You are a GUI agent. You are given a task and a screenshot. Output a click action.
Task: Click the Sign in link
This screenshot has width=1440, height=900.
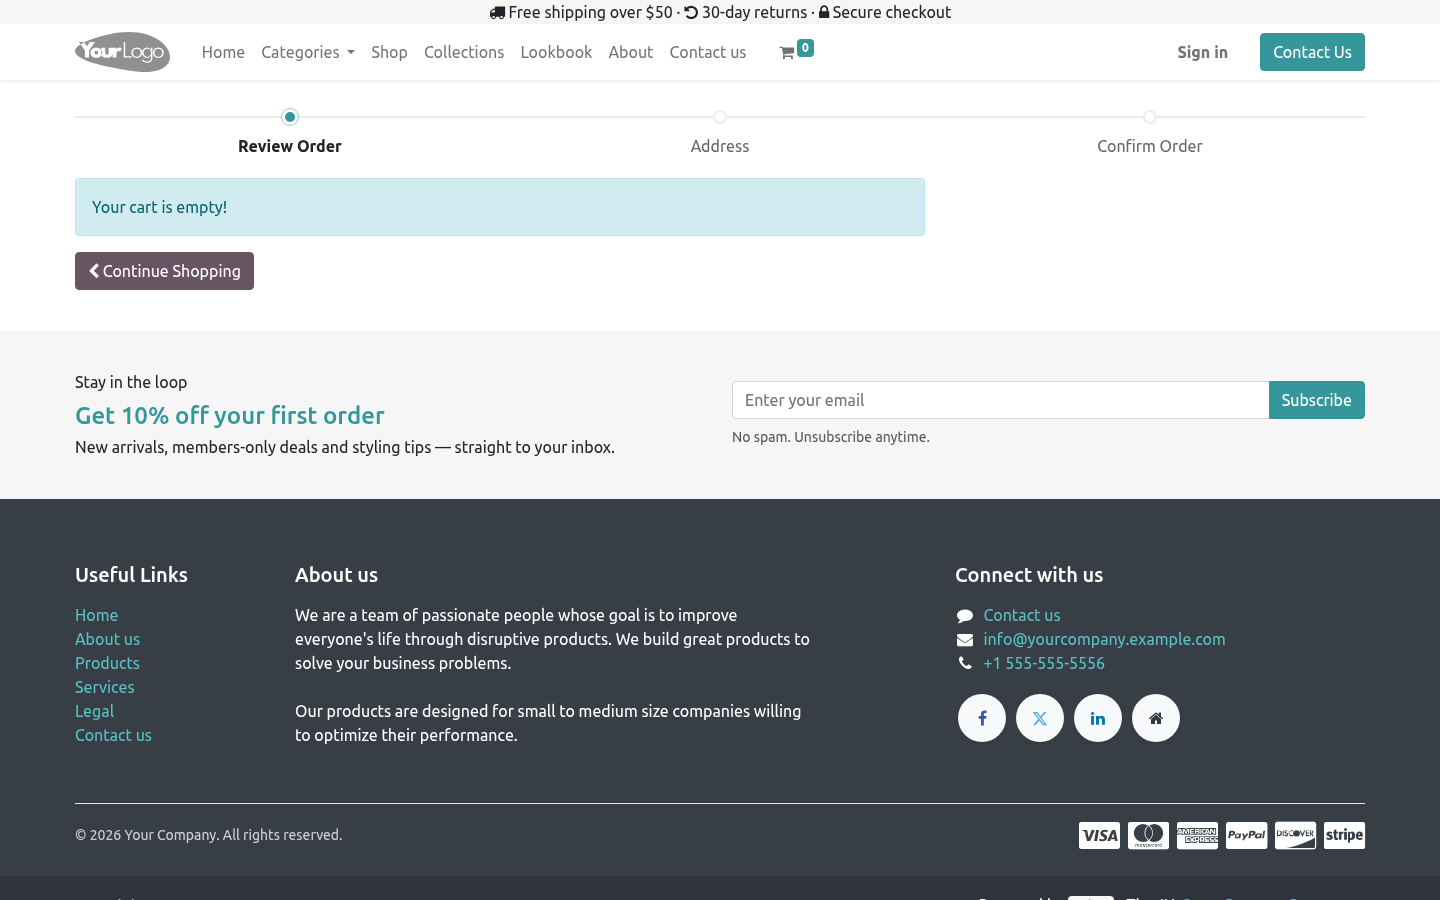tap(1202, 52)
